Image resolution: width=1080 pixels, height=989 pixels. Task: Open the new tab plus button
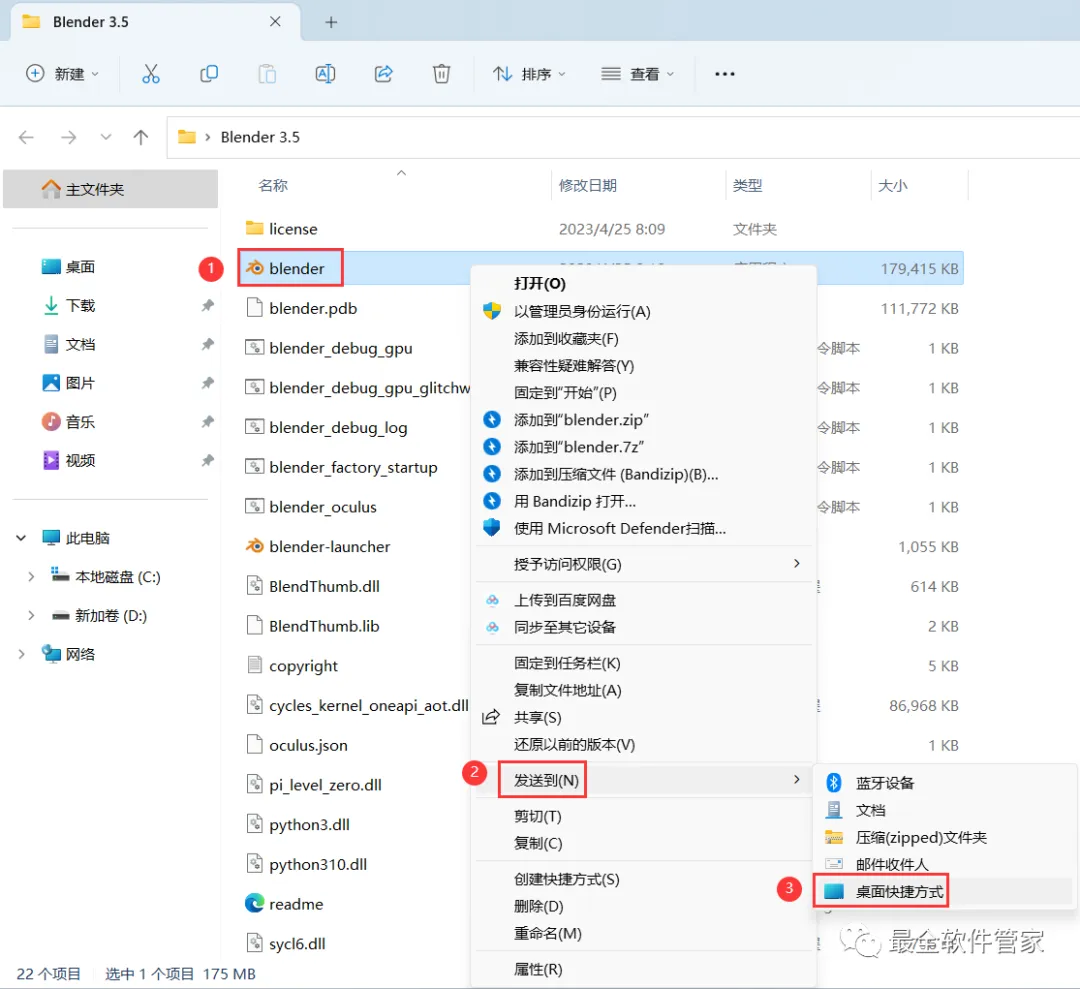(x=331, y=22)
